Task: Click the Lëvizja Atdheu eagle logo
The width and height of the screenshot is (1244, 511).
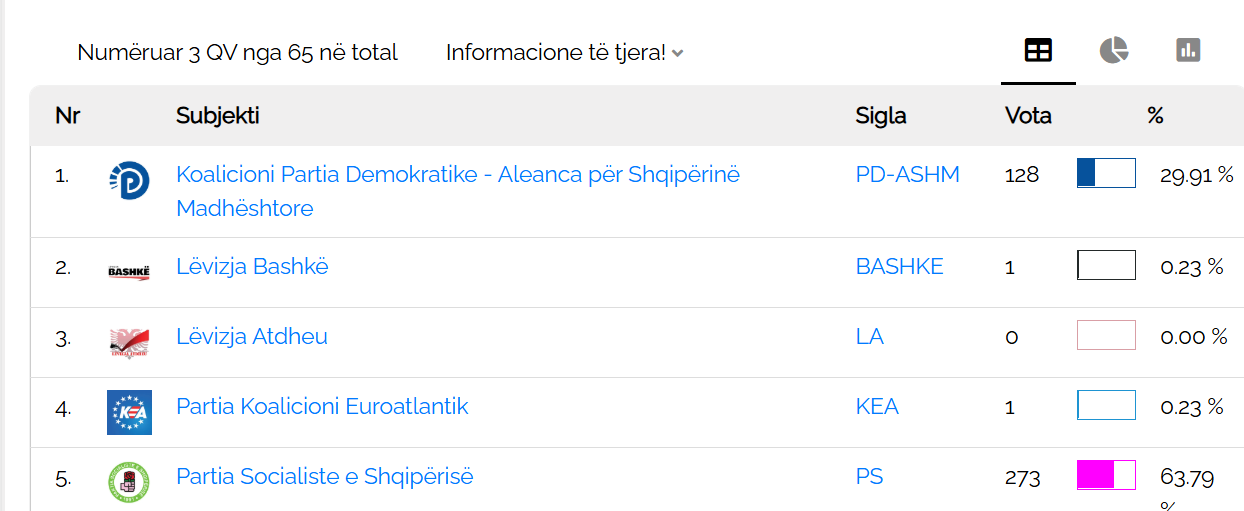Action: point(129,342)
